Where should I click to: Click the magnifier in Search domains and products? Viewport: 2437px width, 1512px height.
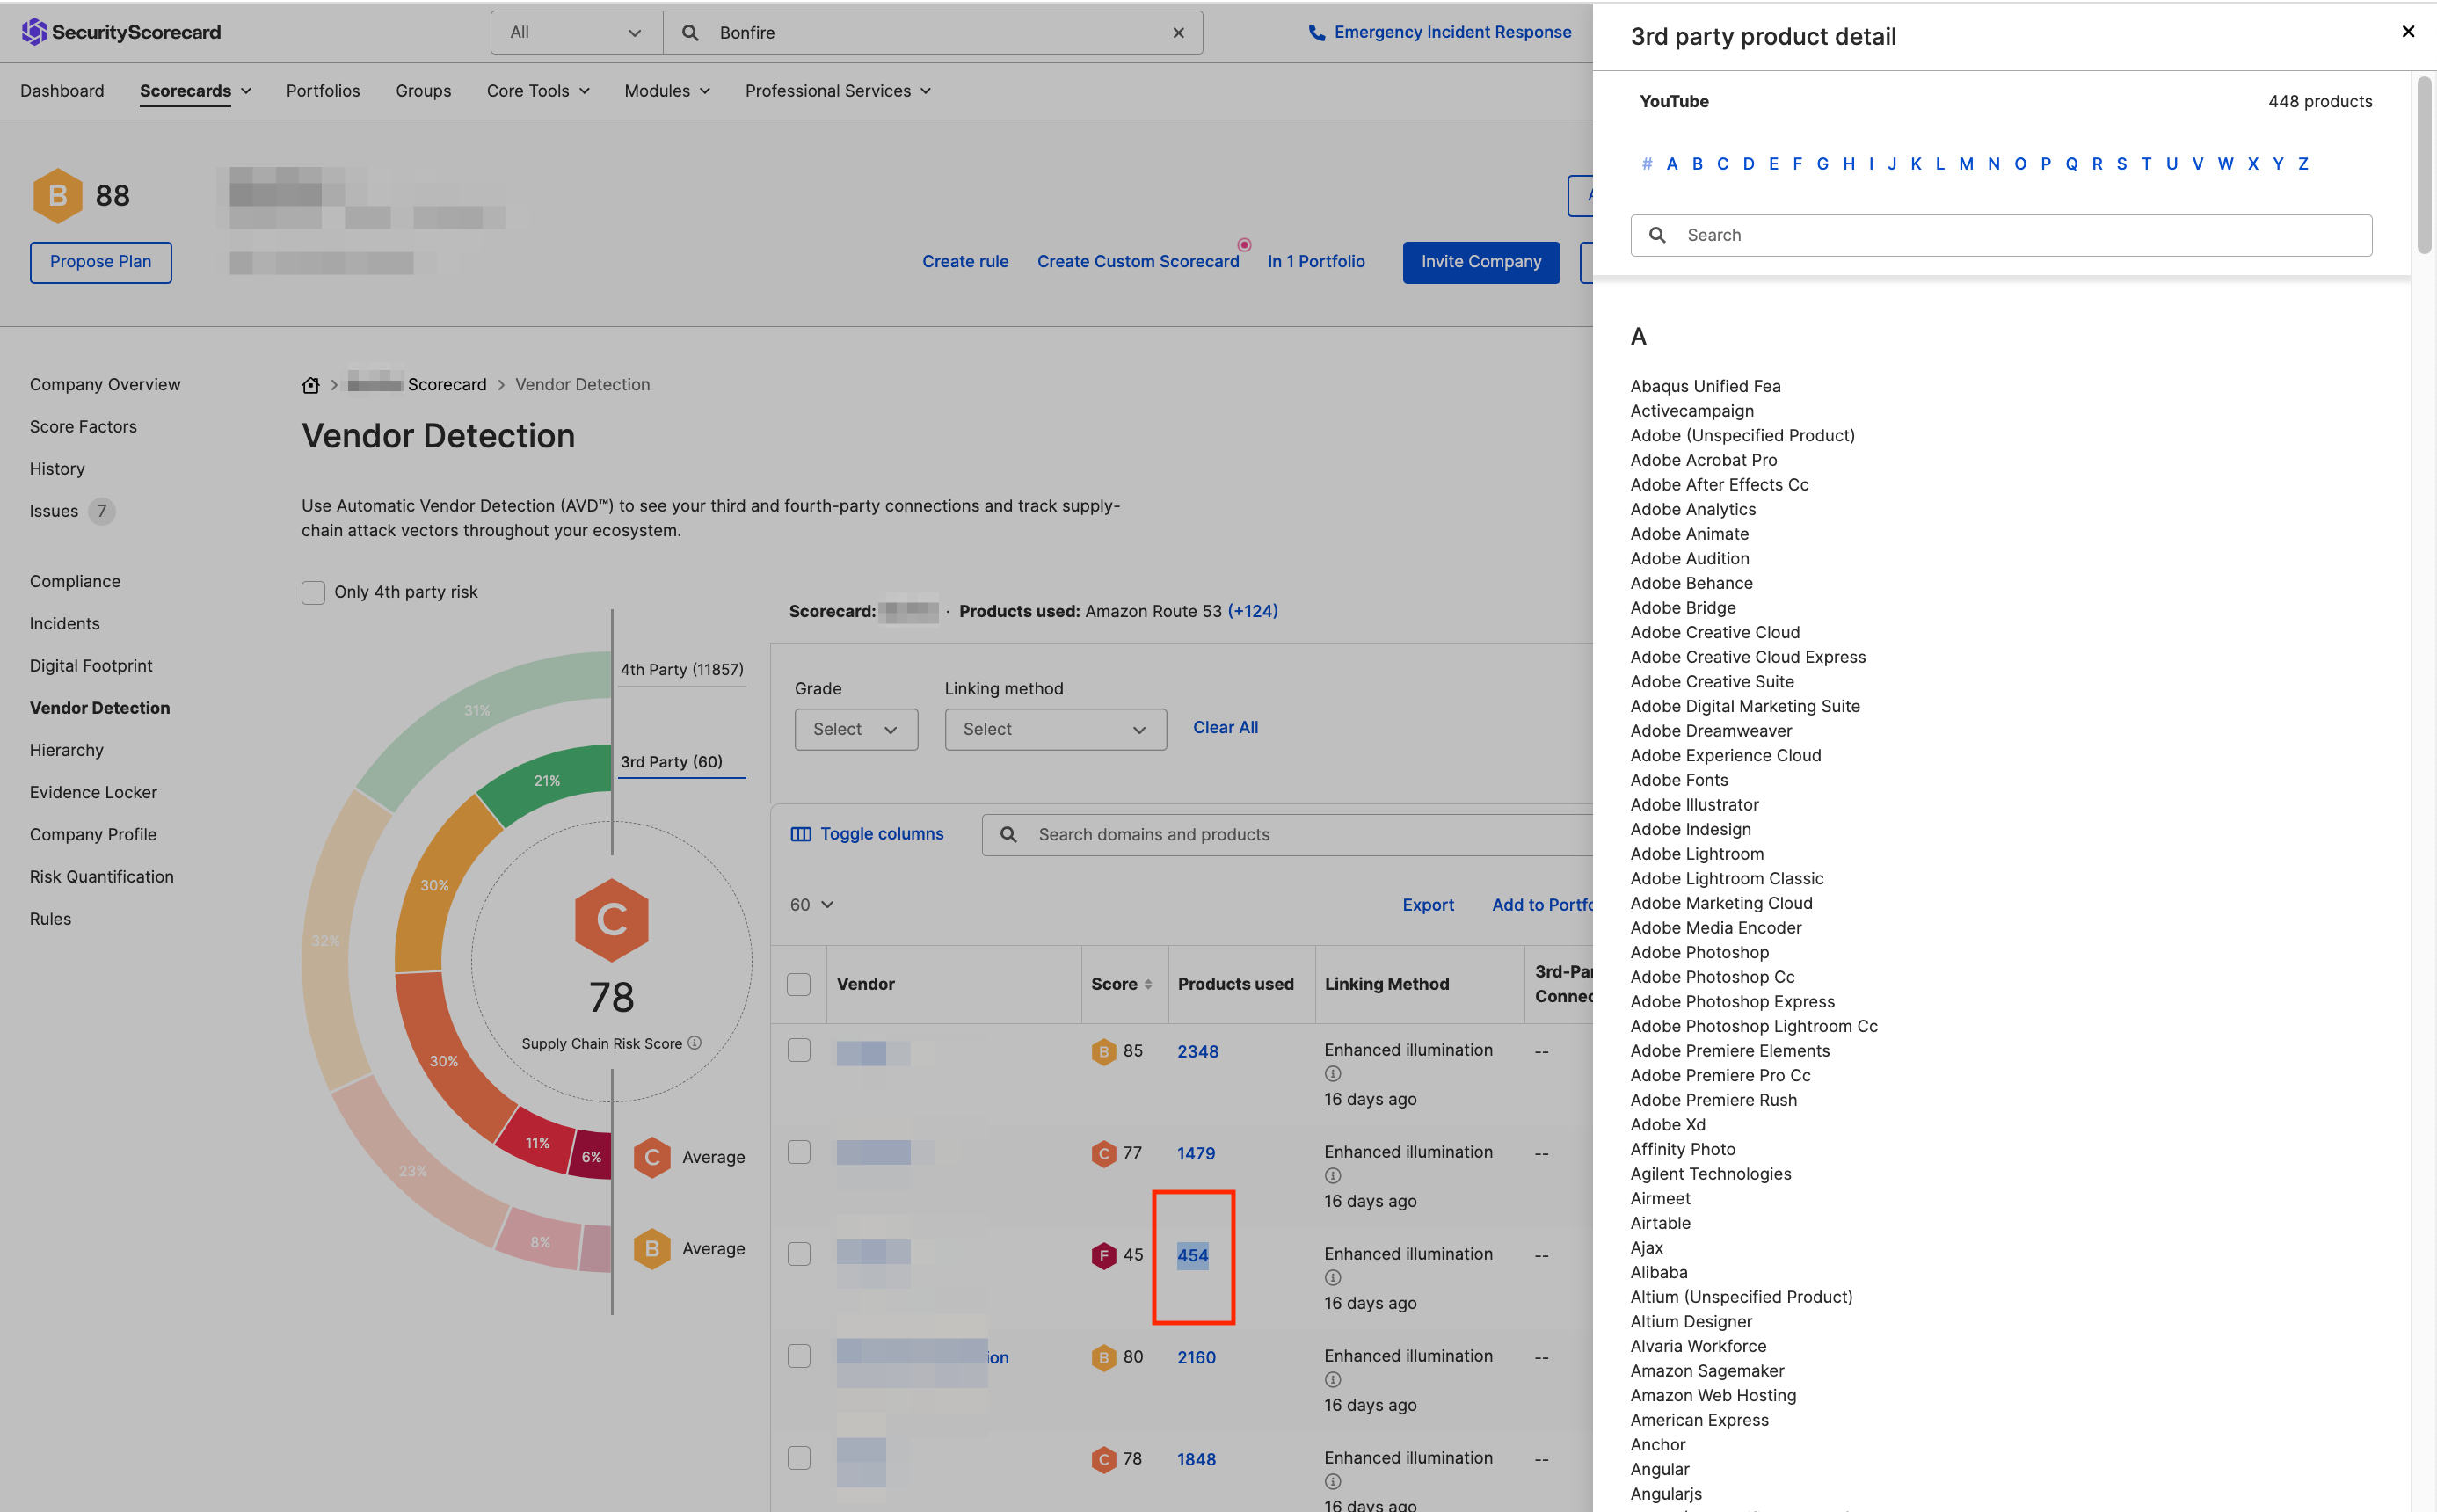click(1009, 835)
